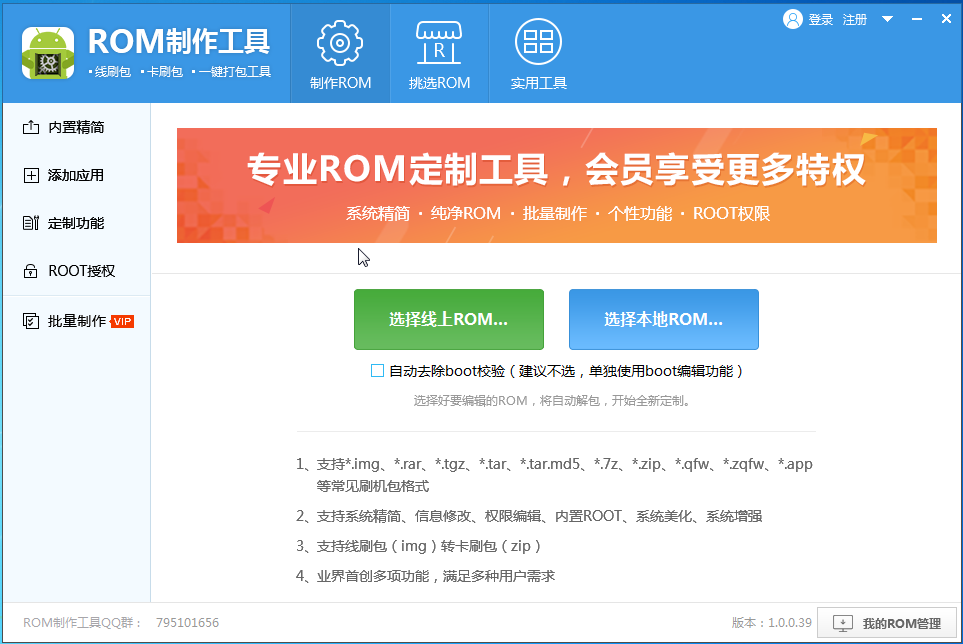The height and width of the screenshot is (644, 963).
Task: Click the 添加应用 plus icon
Action: [31, 176]
